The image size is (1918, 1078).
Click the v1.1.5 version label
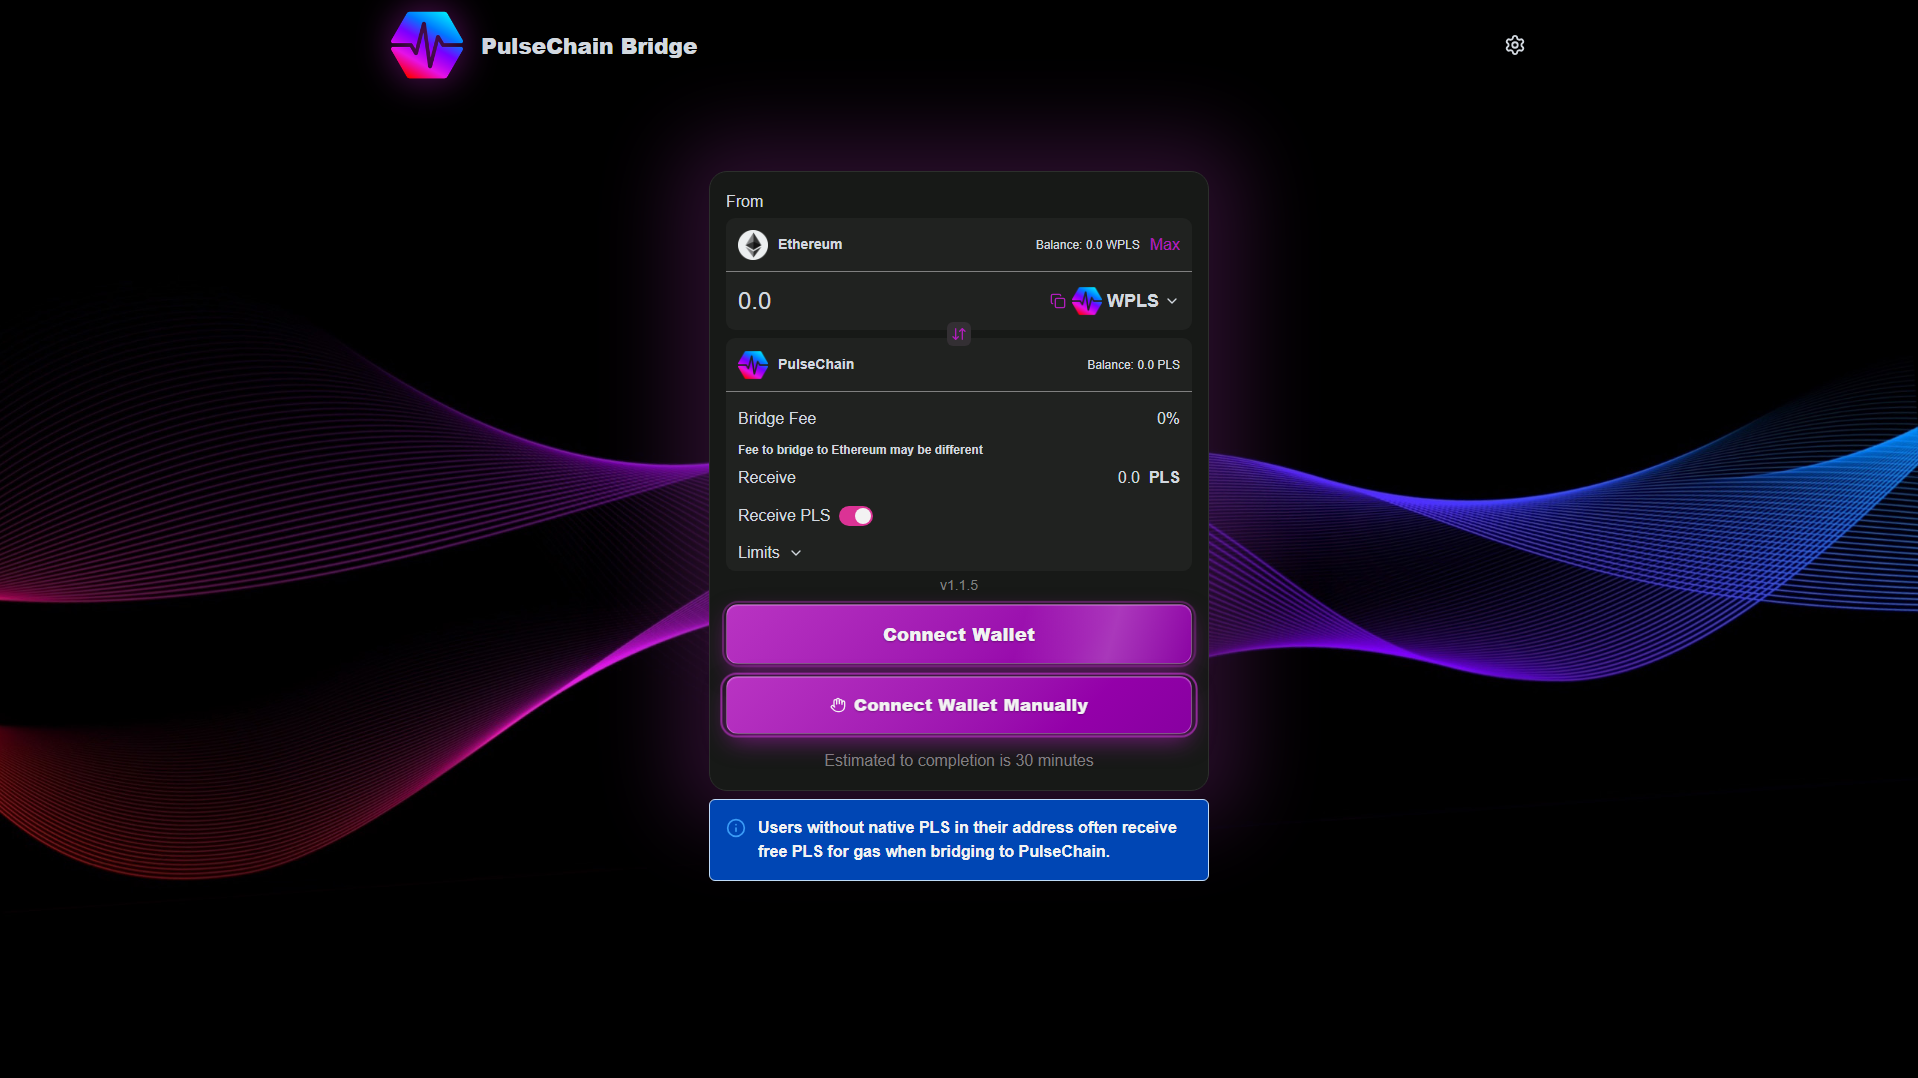tap(959, 586)
